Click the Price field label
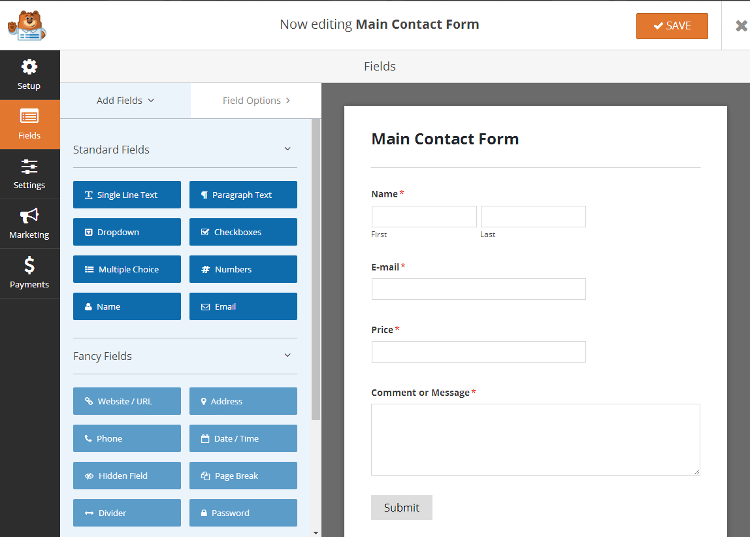 pos(382,329)
